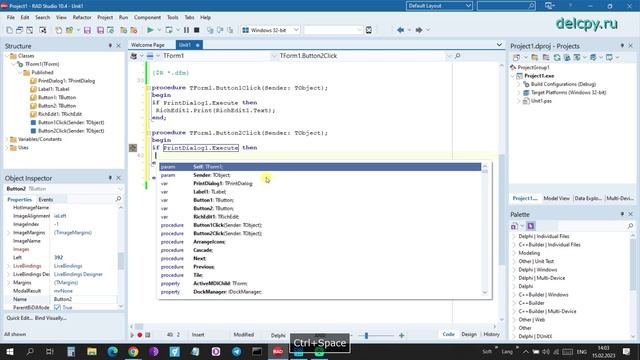Click the editor search magnifier icon
The height and width of the screenshot is (360, 640).
(x=458, y=56)
